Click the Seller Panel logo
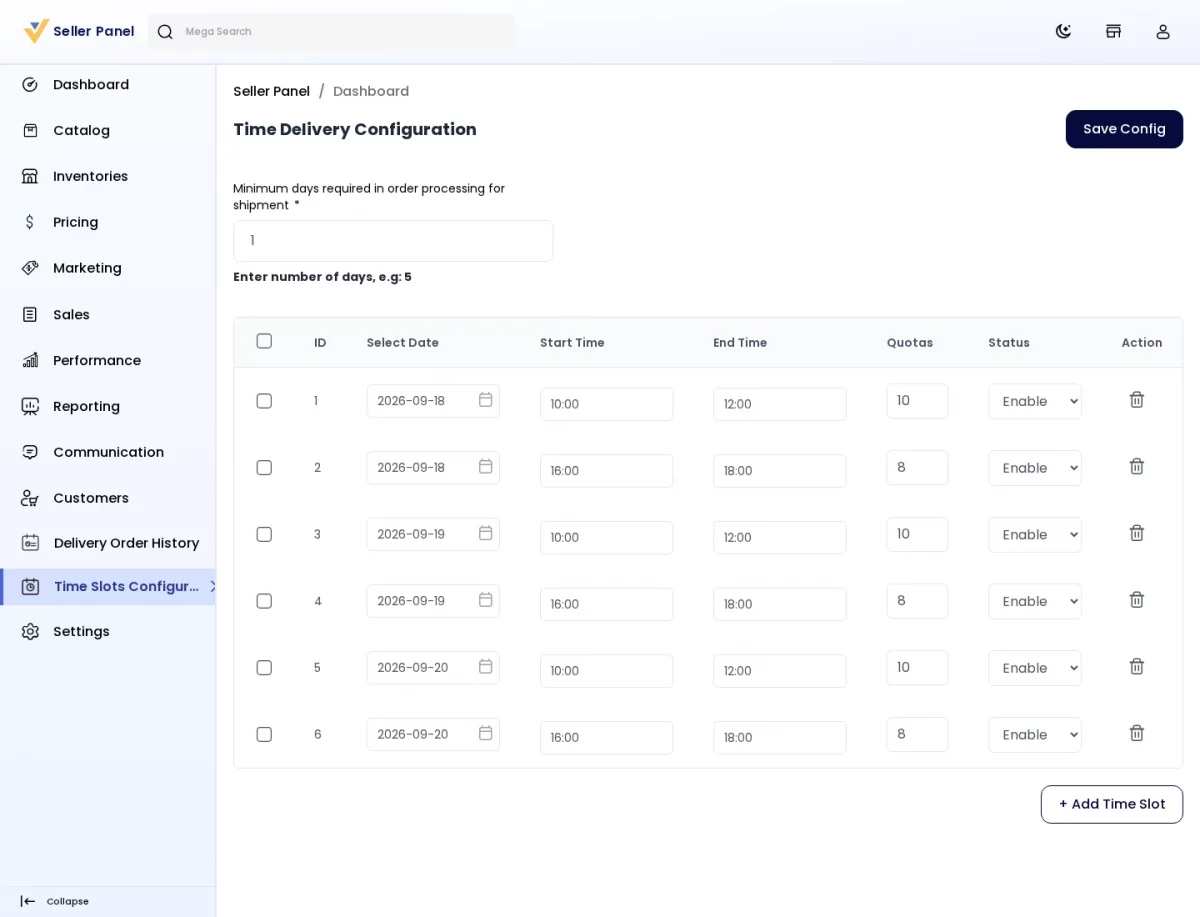1200x917 pixels. coord(79,31)
